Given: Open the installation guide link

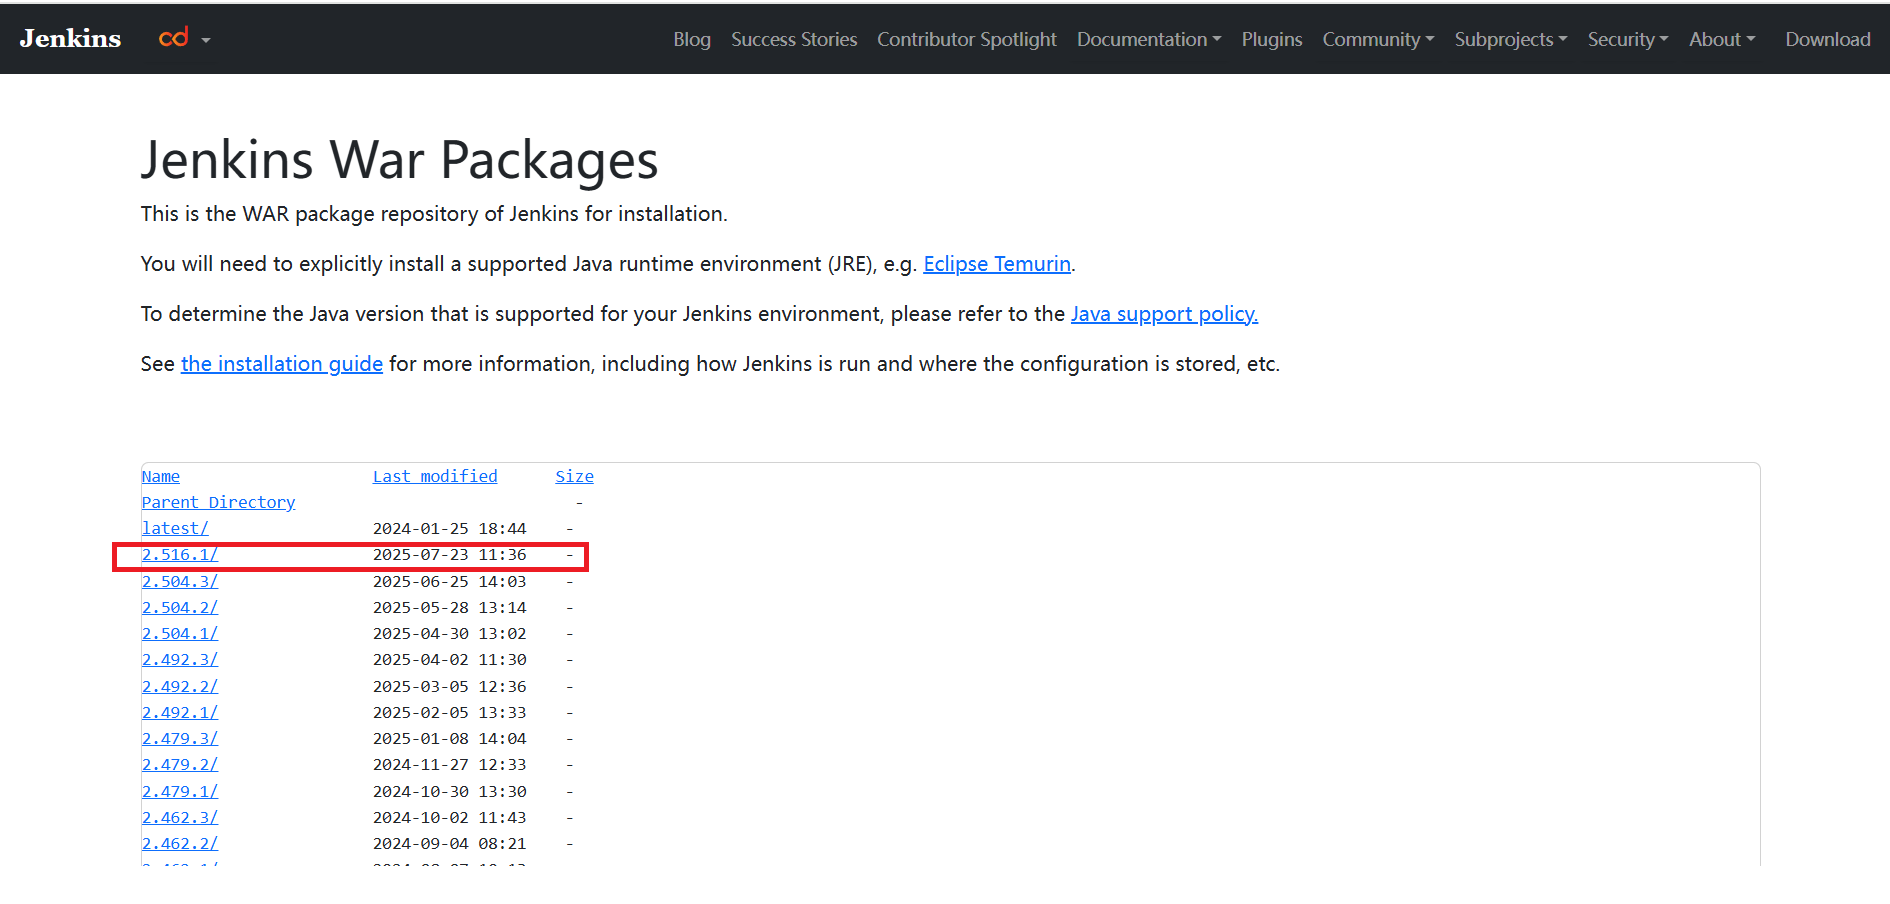Looking at the screenshot, I should point(282,364).
